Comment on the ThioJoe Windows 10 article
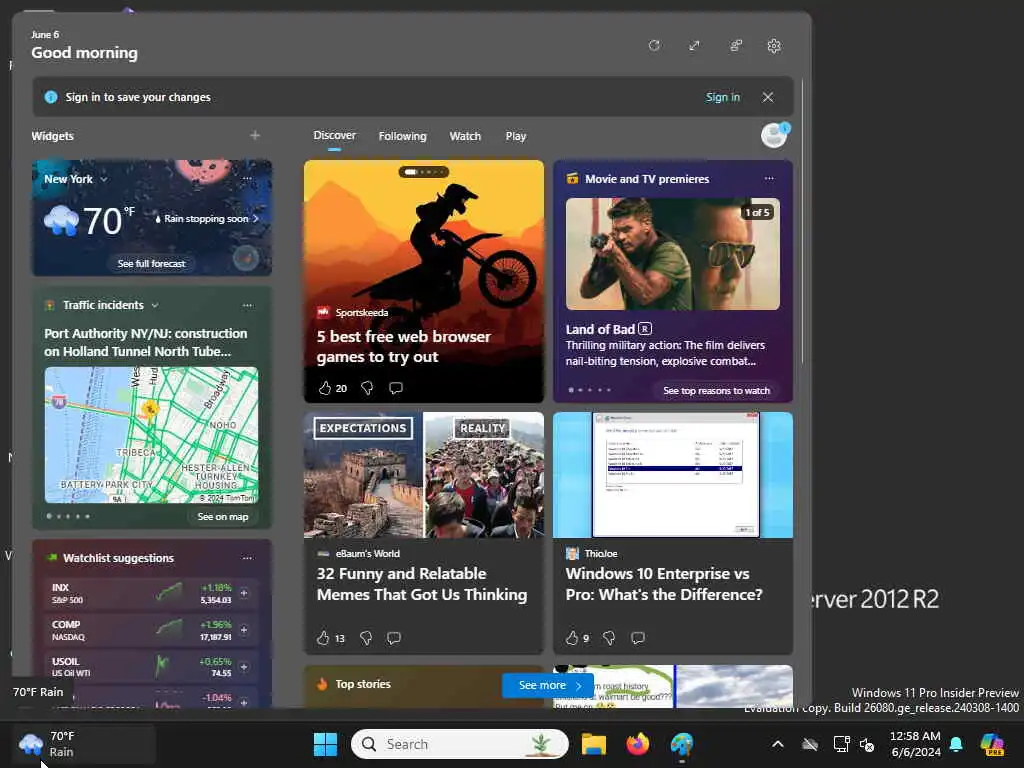 click(x=638, y=637)
